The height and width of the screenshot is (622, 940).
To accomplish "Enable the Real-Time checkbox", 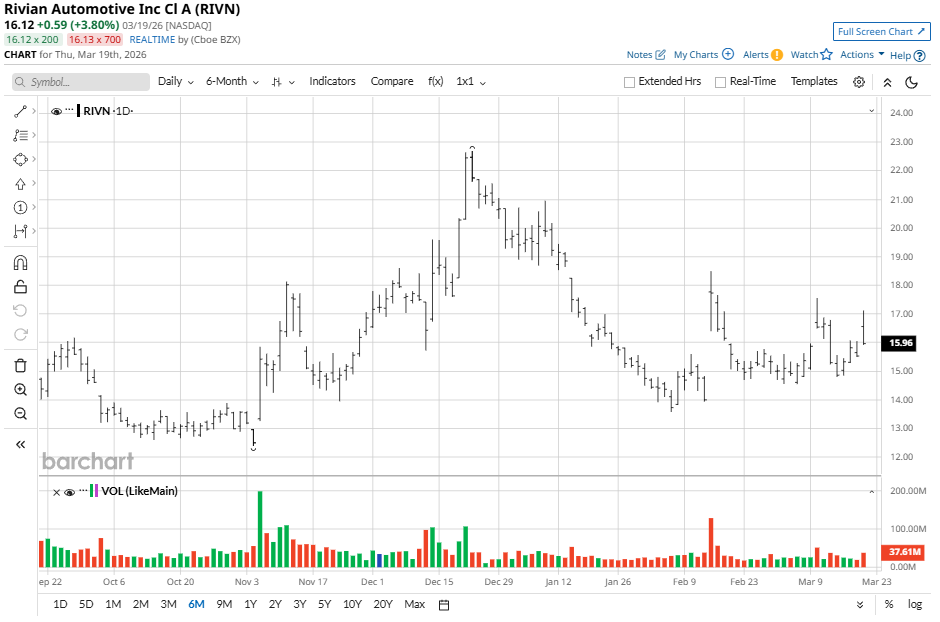I will [721, 82].
